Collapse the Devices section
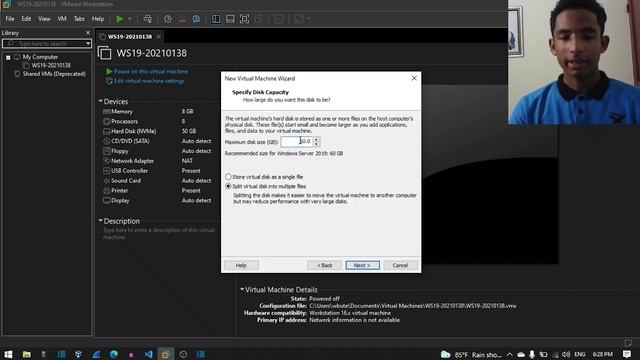 [100, 101]
